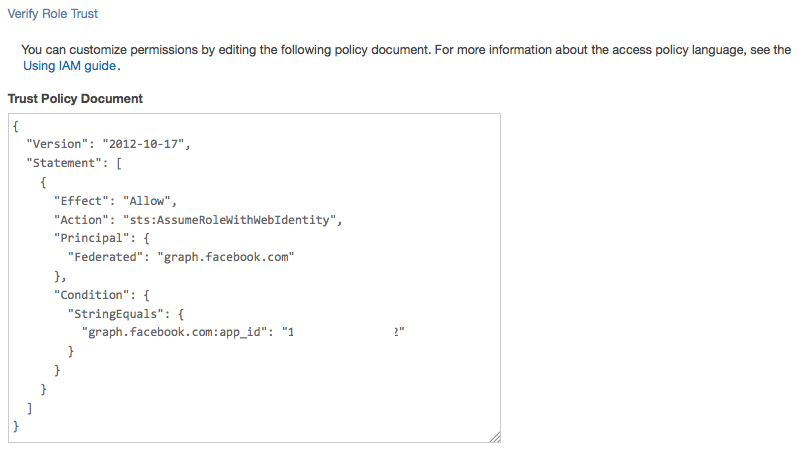Open the Verify Role Trust link
Image resolution: width=804 pixels, height=456 pixels.
click(x=53, y=15)
